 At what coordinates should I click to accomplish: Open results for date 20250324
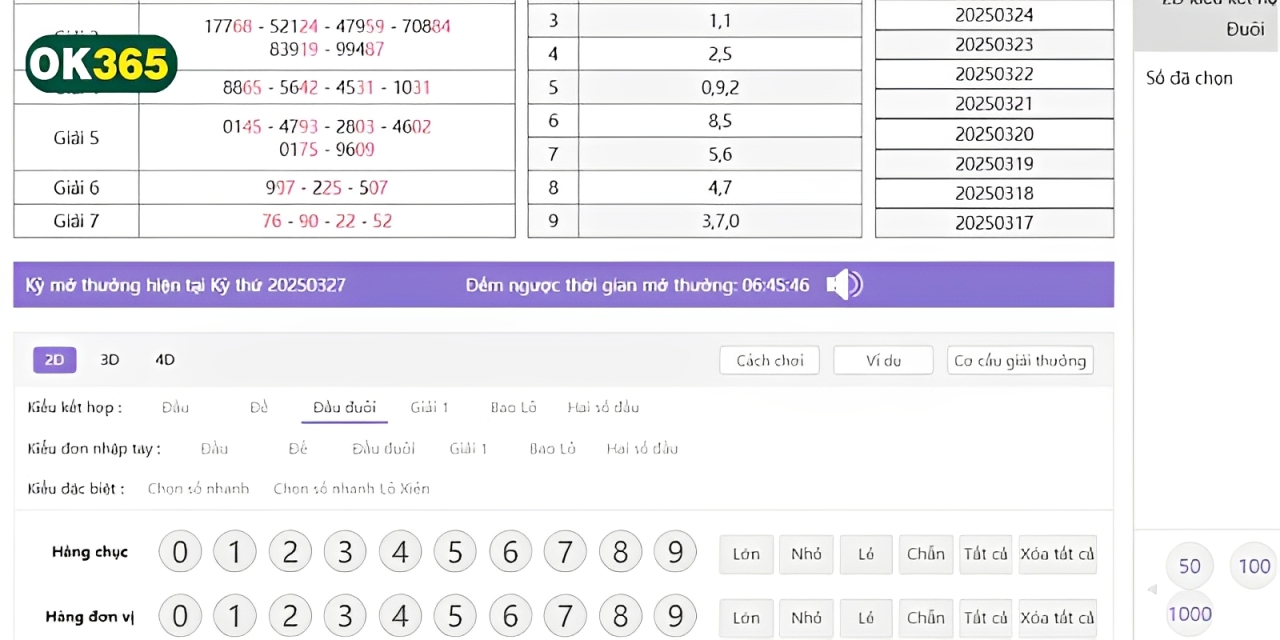pyautogui.click(x=994, y=15)
